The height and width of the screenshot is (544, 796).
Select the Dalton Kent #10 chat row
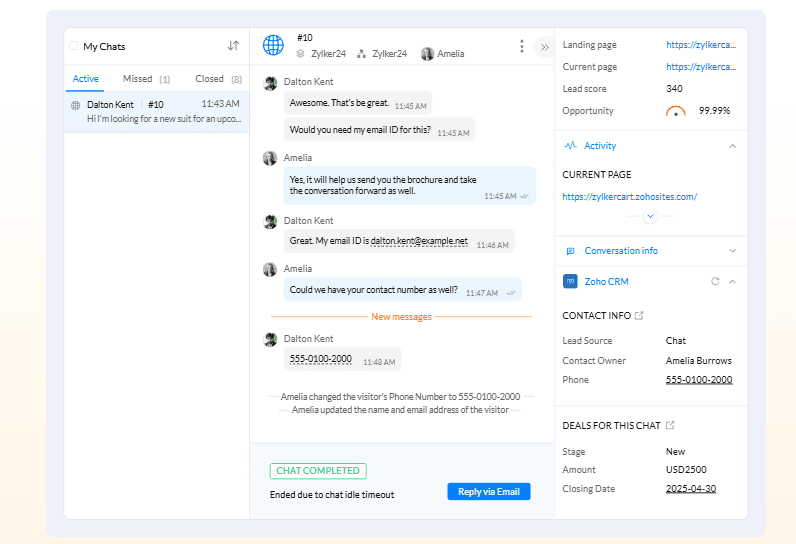[156, 112]
